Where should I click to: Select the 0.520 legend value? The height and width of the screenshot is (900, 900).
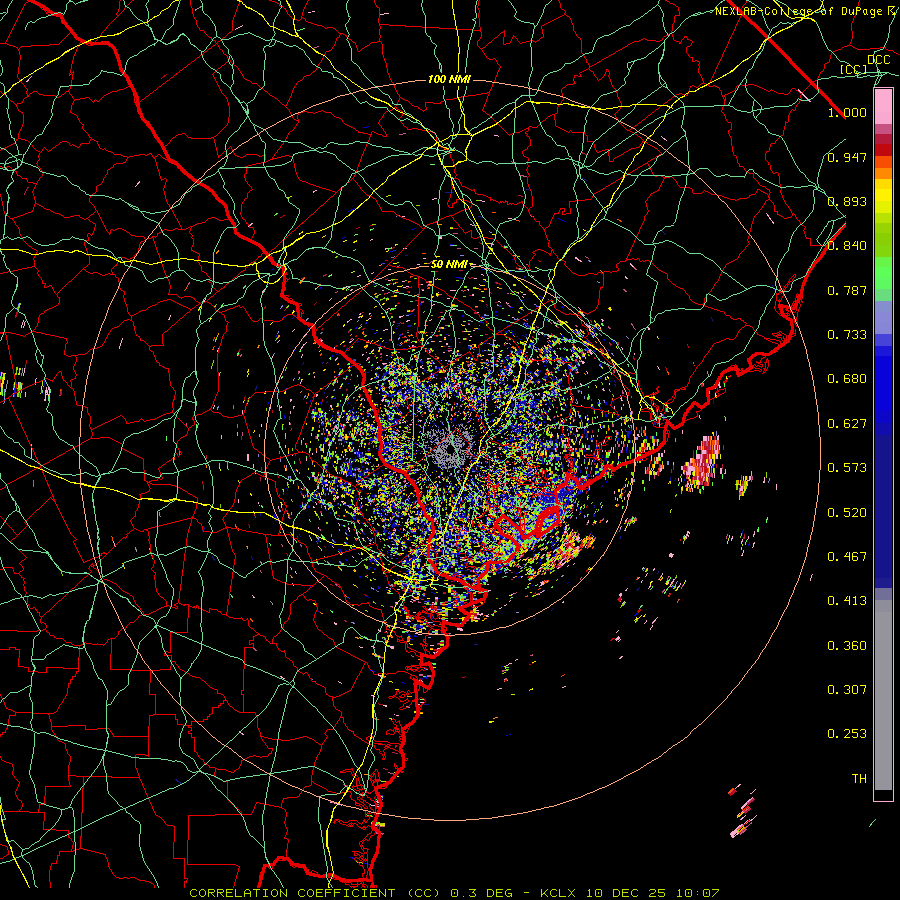(847, 513)
